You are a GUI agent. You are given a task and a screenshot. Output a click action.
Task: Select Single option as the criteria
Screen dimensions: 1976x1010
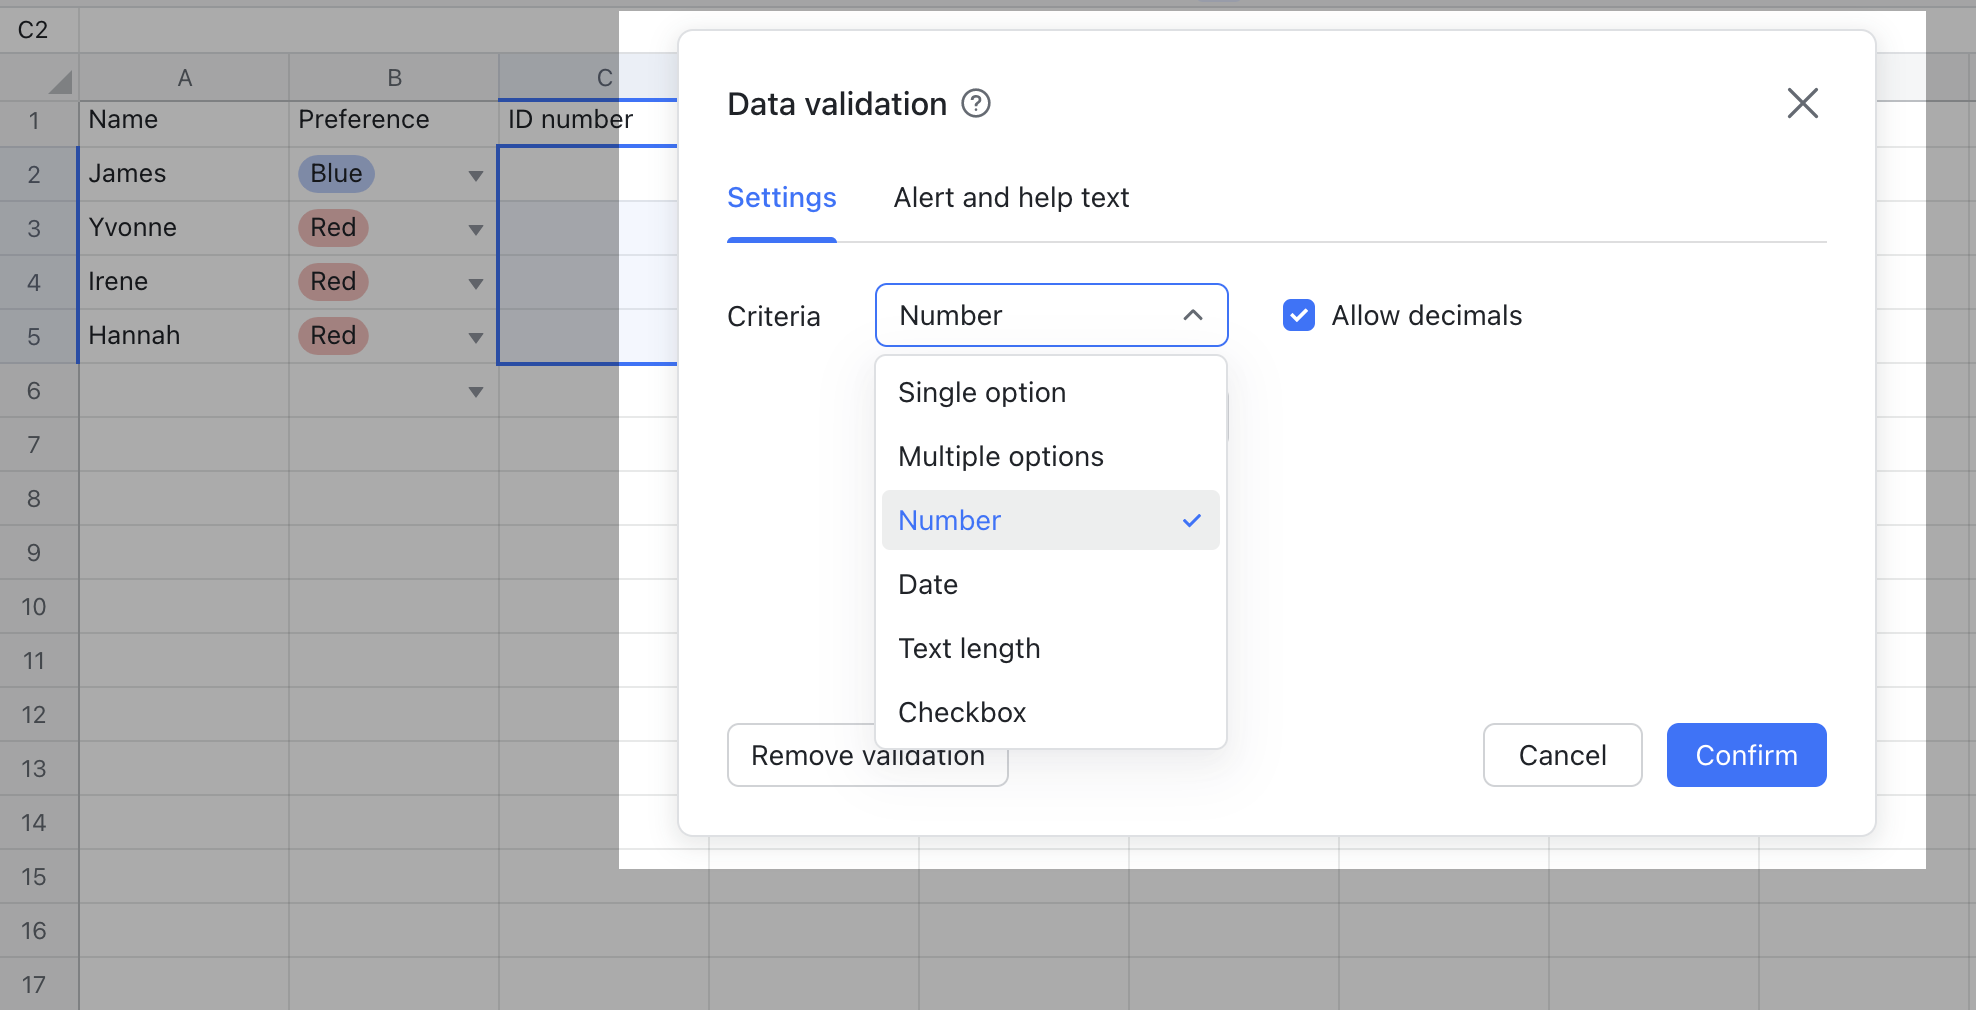click(x=981, y=392)
